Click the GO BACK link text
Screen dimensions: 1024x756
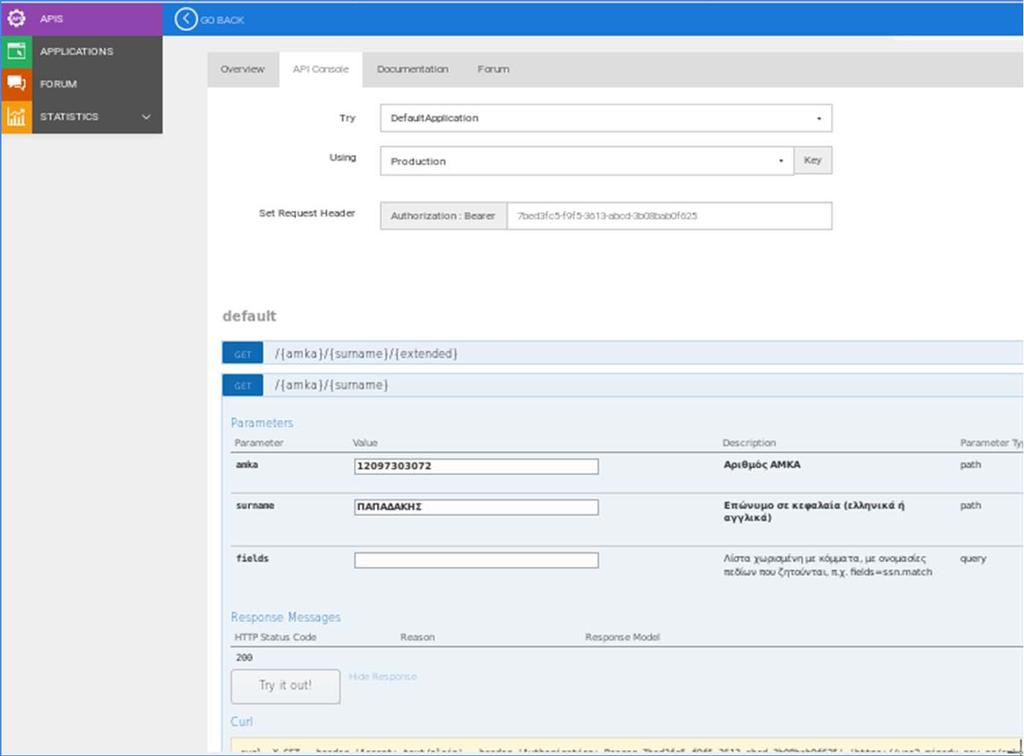[x=222, y=20]
